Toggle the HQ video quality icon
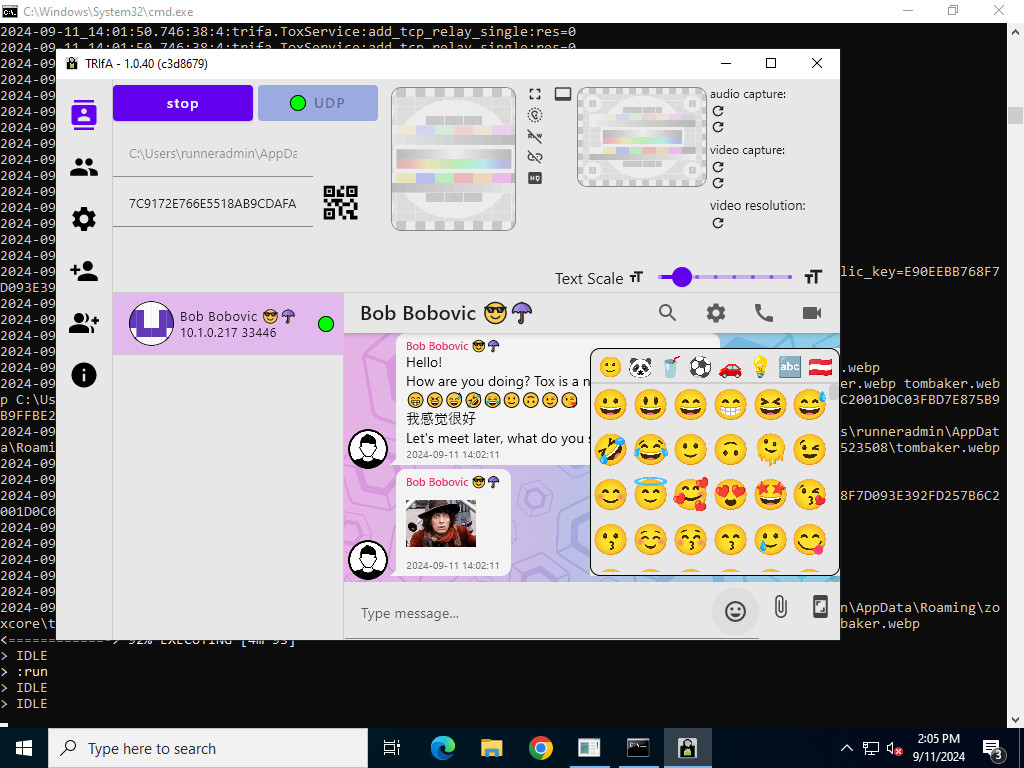 [x=535, y=178]
